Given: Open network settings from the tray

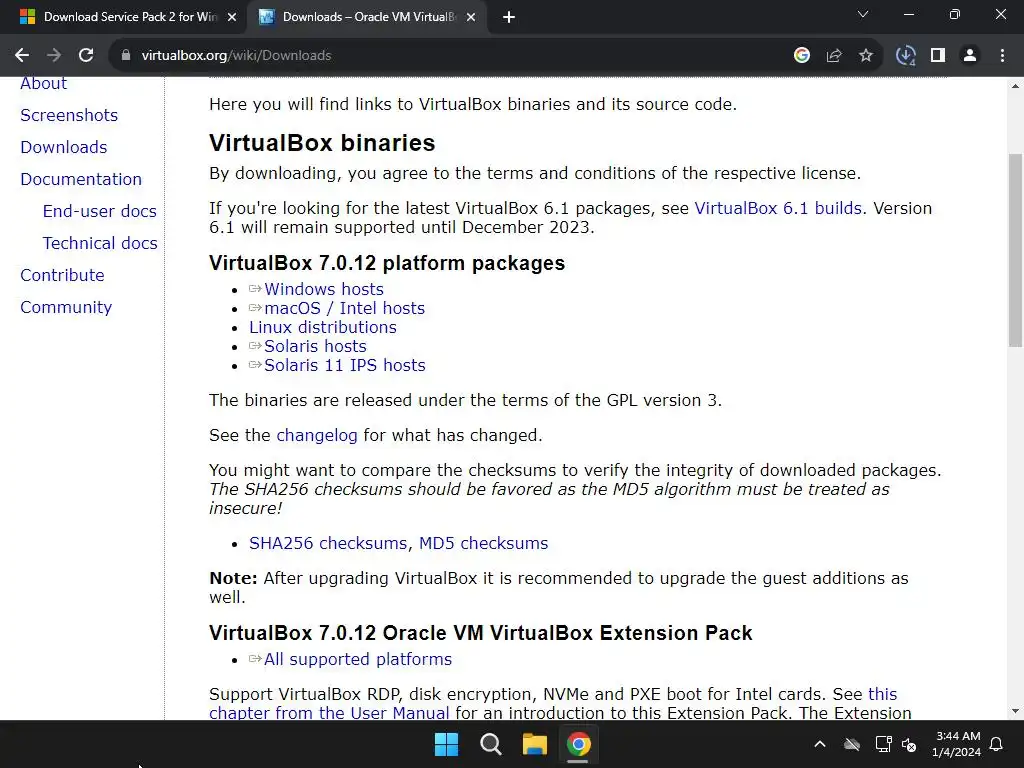Looking at the screenshot, I should (883, 744).
